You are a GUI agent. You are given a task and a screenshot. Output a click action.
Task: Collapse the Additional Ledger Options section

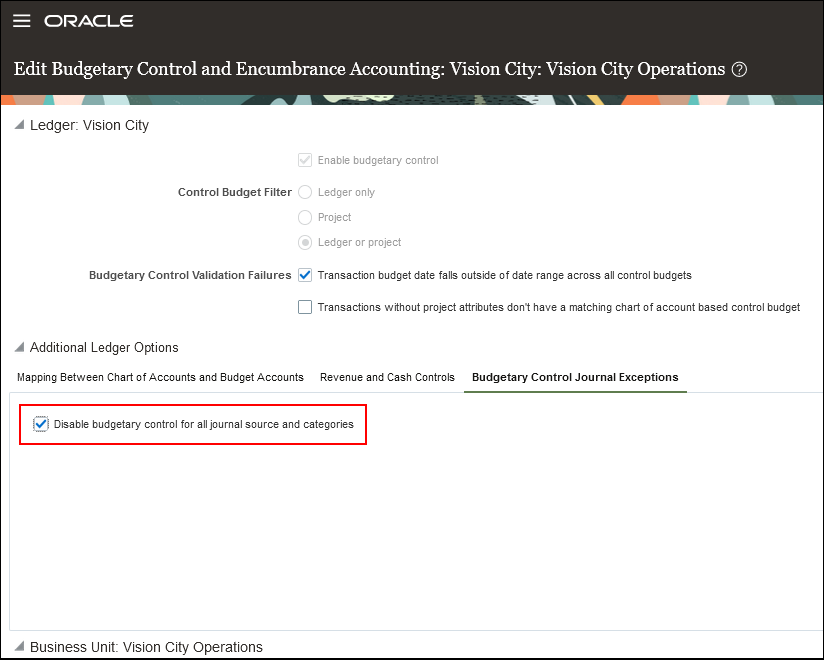pos(19,347)
